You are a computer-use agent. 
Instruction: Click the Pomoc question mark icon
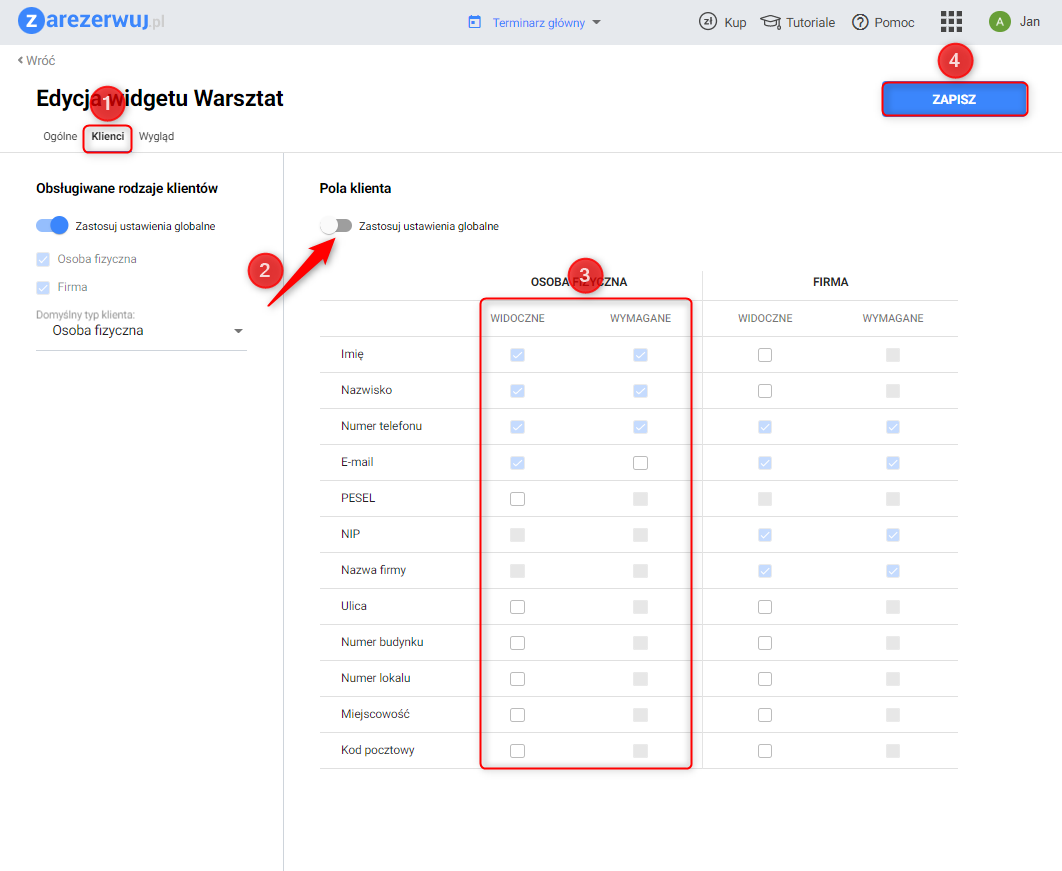[x=860, y=22]
